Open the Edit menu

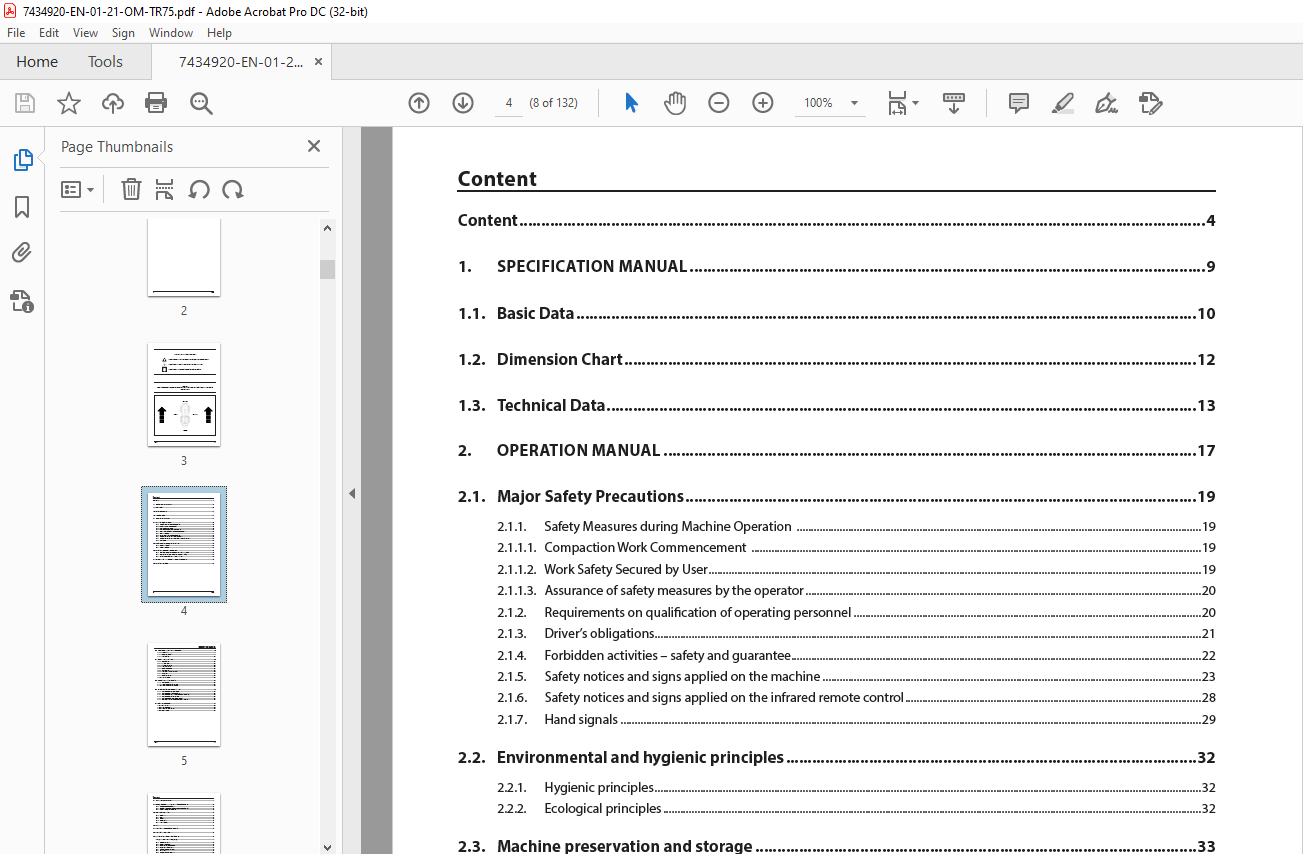(49, 33)
